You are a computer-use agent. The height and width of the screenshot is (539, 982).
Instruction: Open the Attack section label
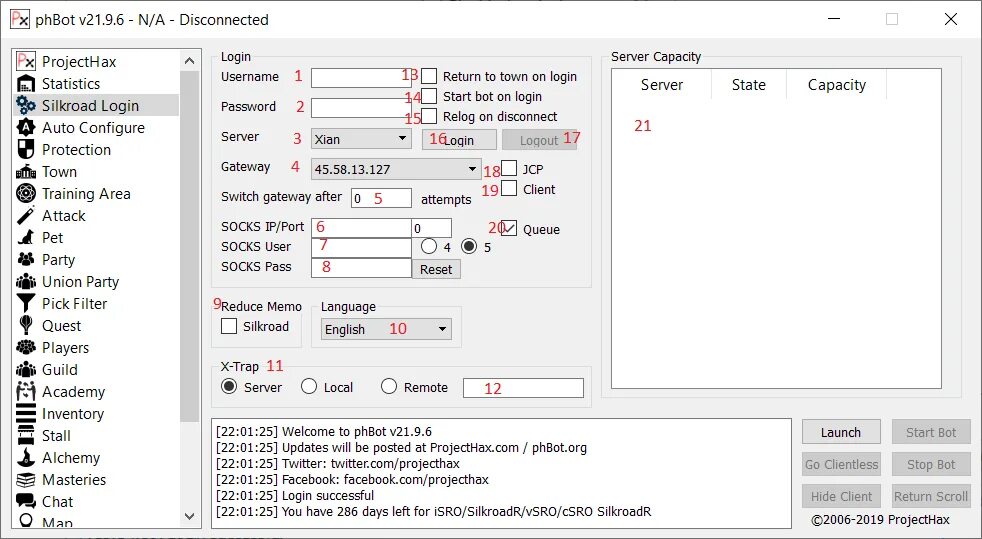click(x=64, y=216)
